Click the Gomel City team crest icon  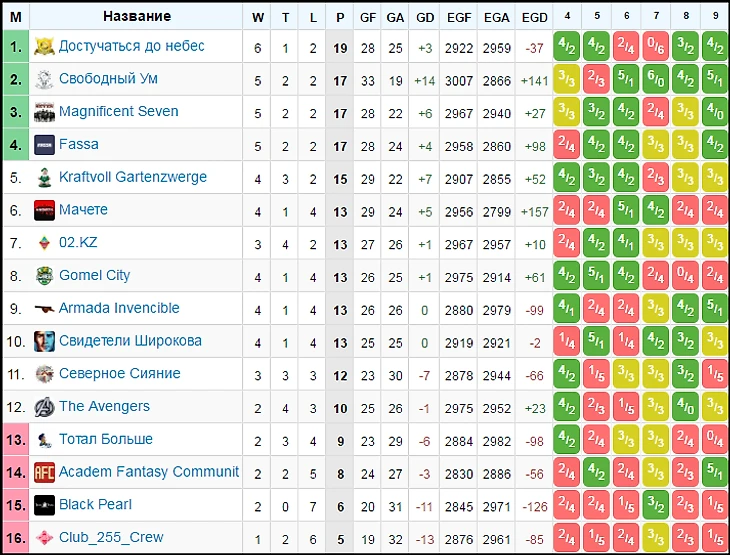pyautogui.click(x=44, y=276)
